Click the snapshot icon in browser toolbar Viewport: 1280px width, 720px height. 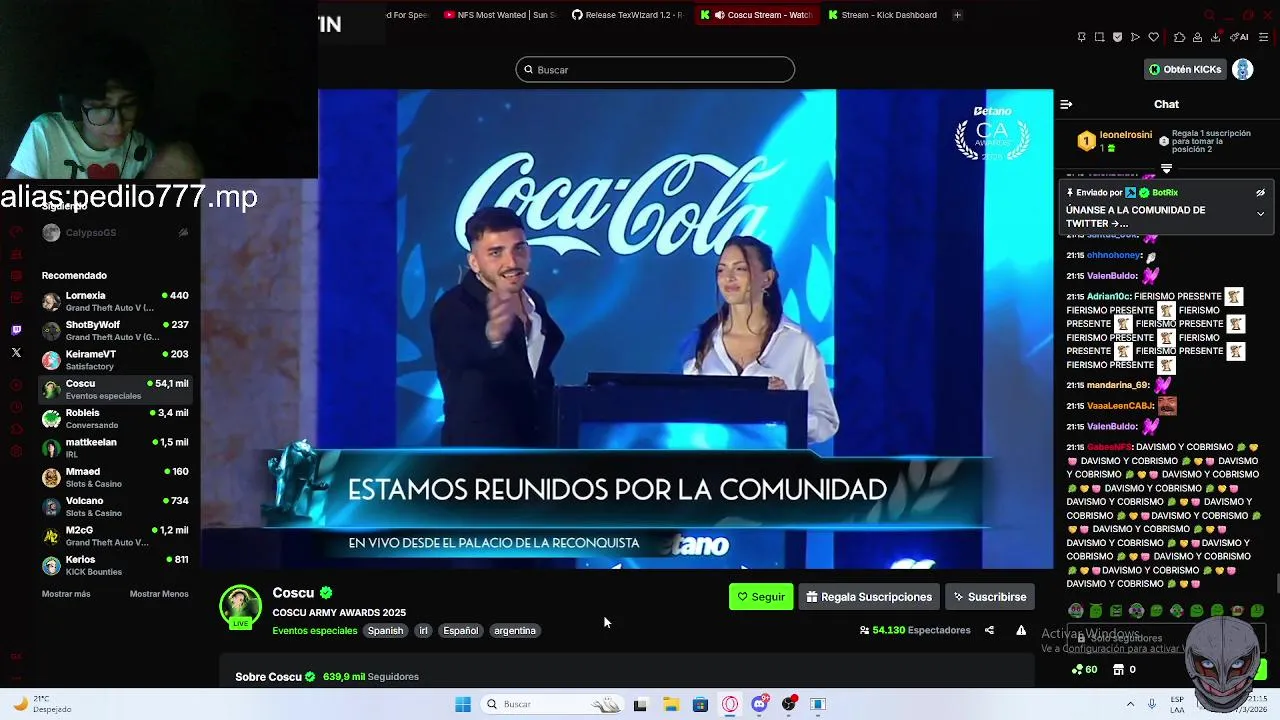point(1099,37)
